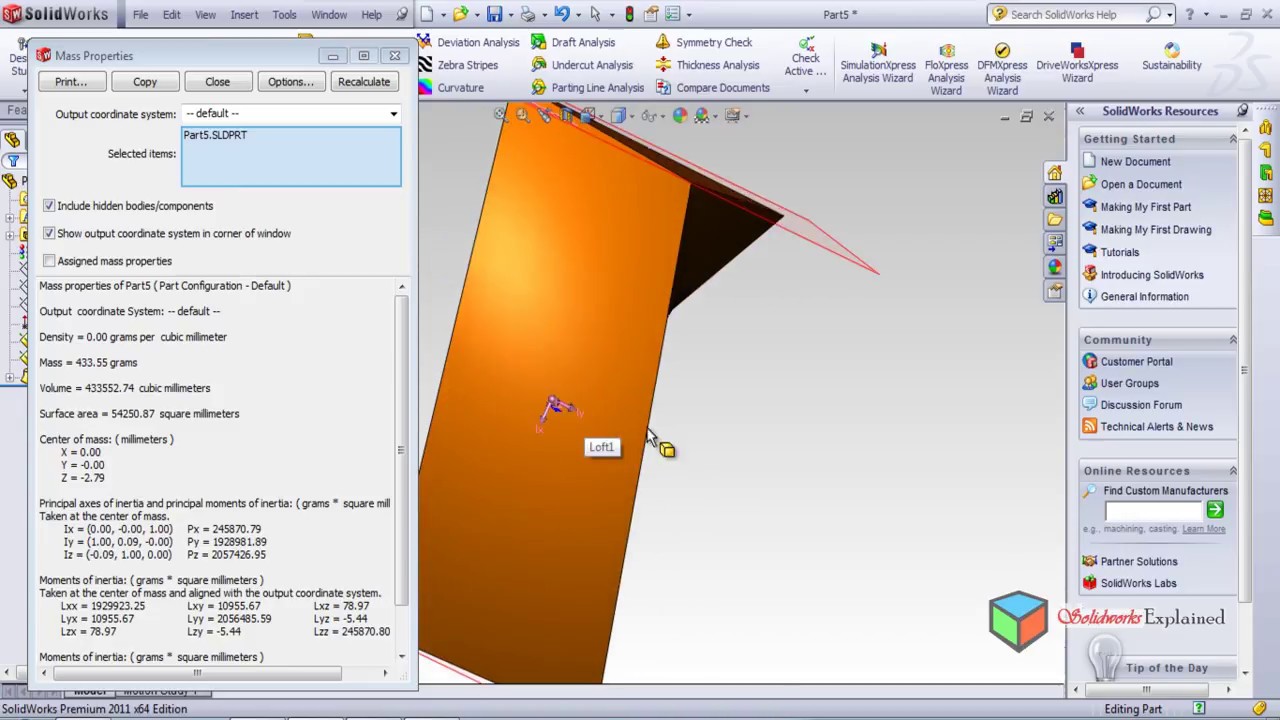Enable Assigned mass properties checkbox

49,261
